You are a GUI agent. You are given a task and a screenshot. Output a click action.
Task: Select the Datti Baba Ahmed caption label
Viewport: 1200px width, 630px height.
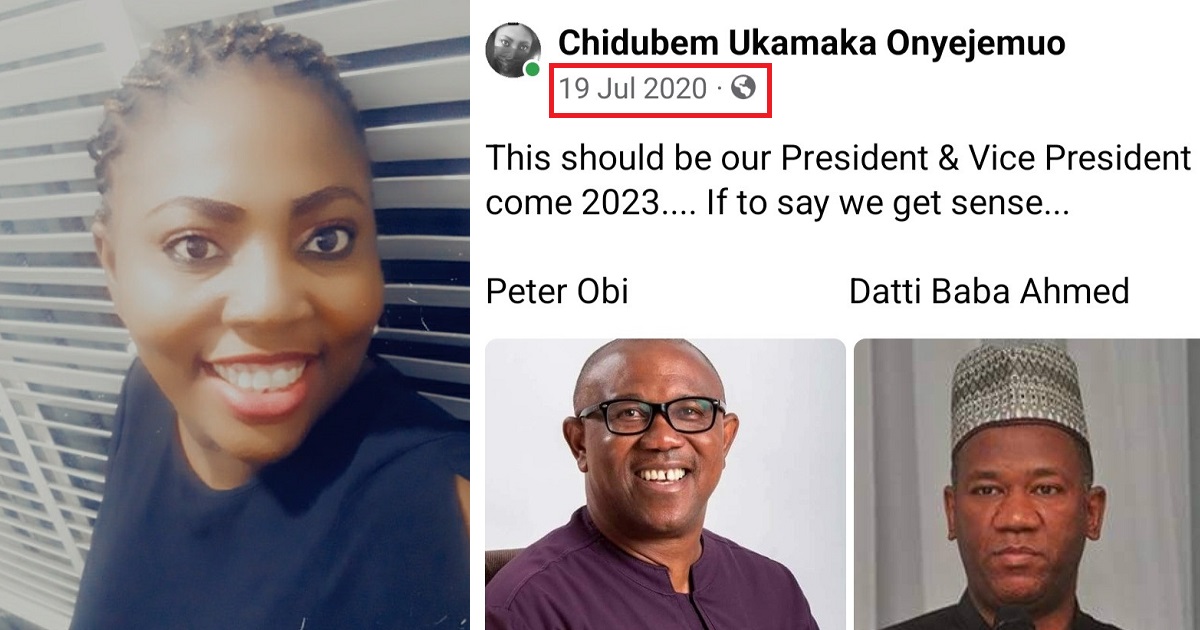[x=989, y=292]
